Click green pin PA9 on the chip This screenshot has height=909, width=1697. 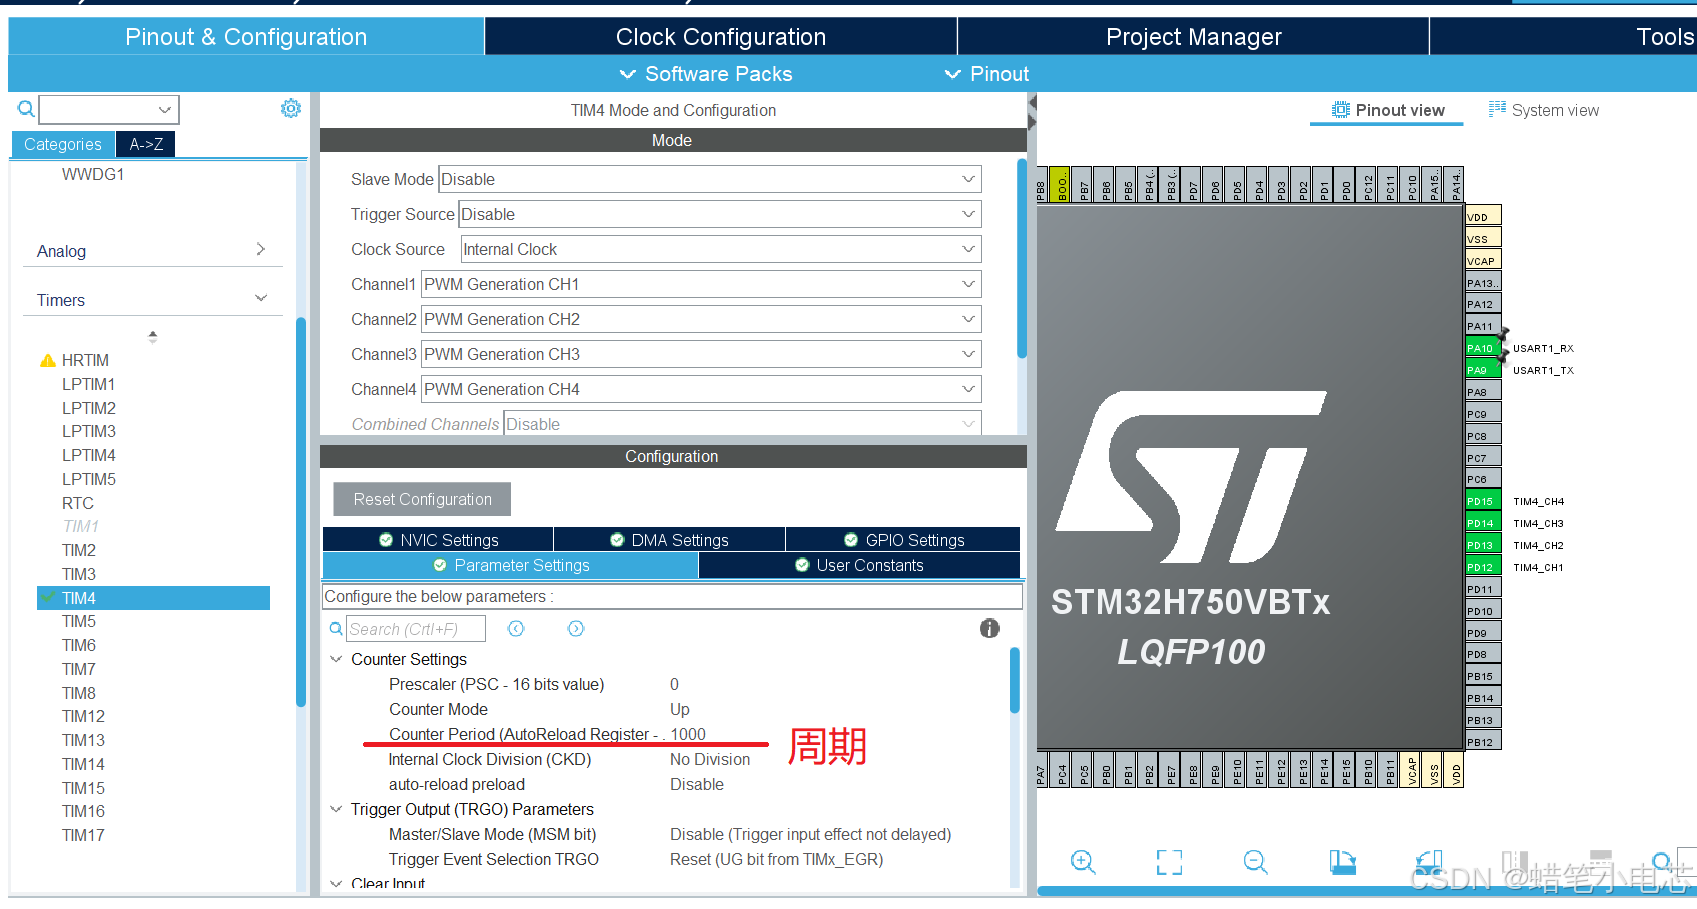click(x=1483, y=370)
